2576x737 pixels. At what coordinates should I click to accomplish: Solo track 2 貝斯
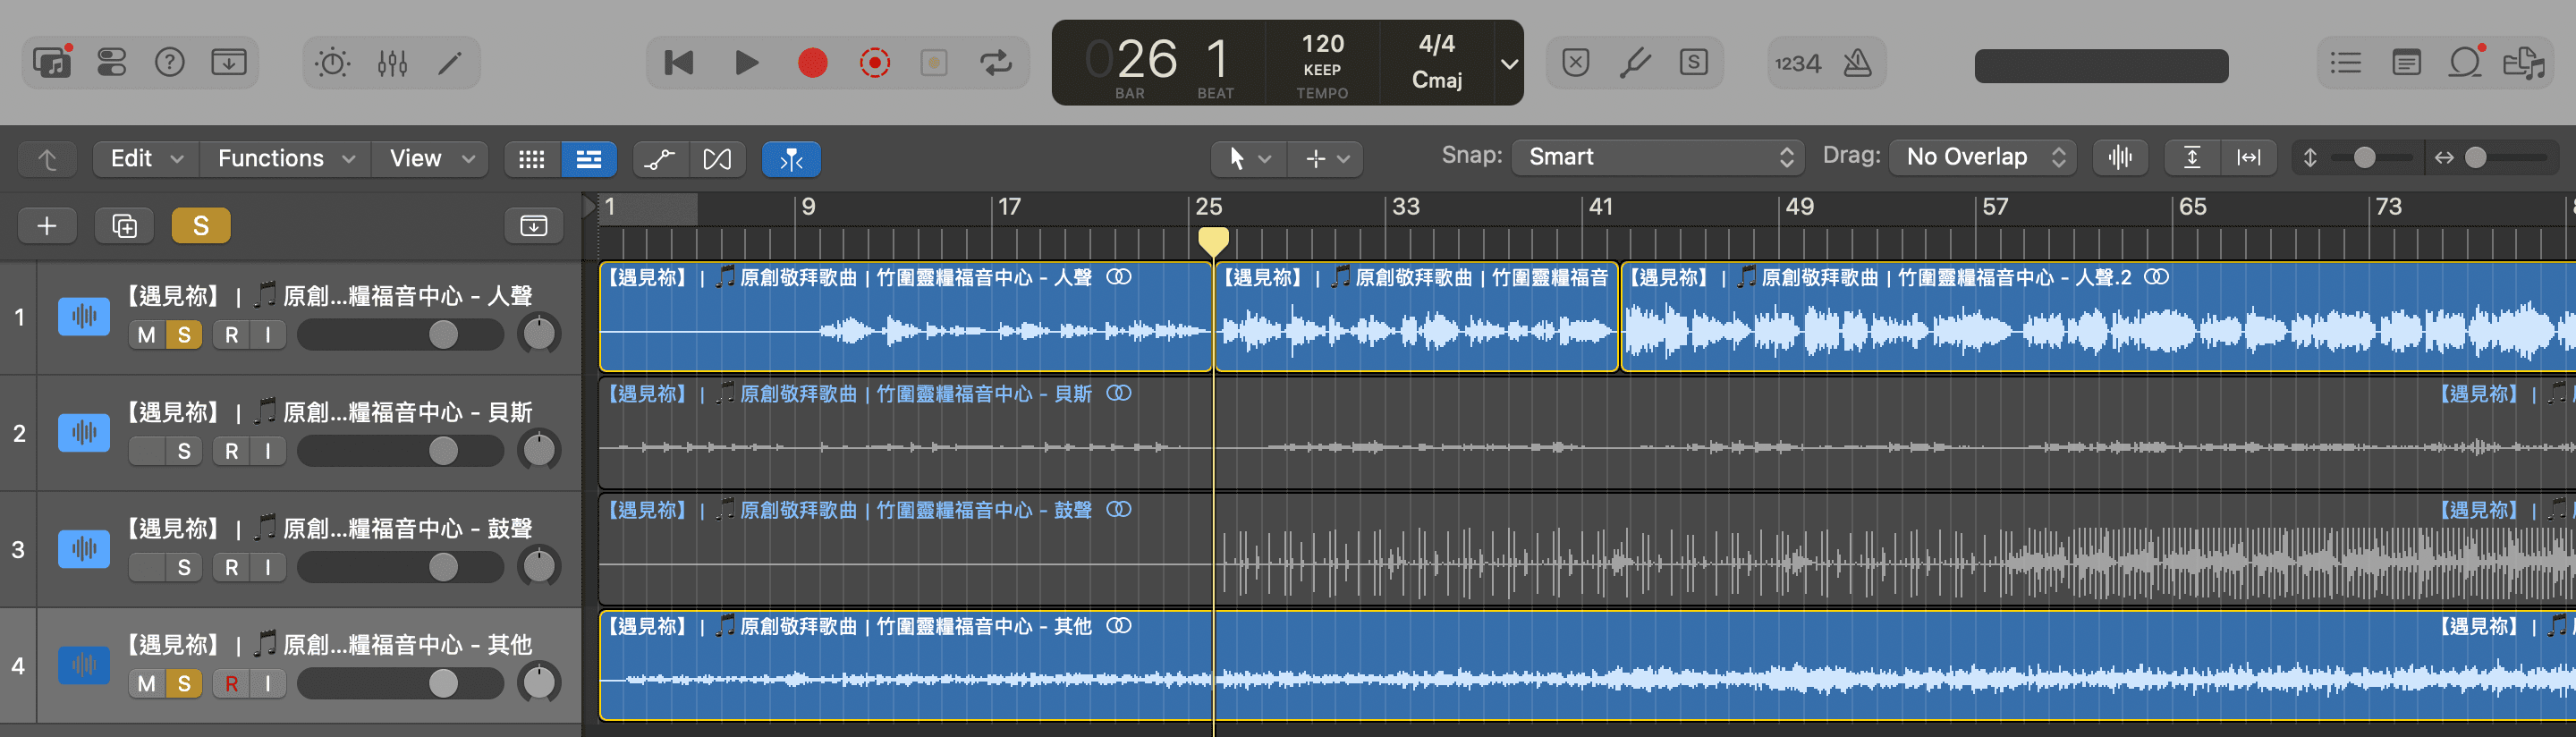[x=184, y=451]
